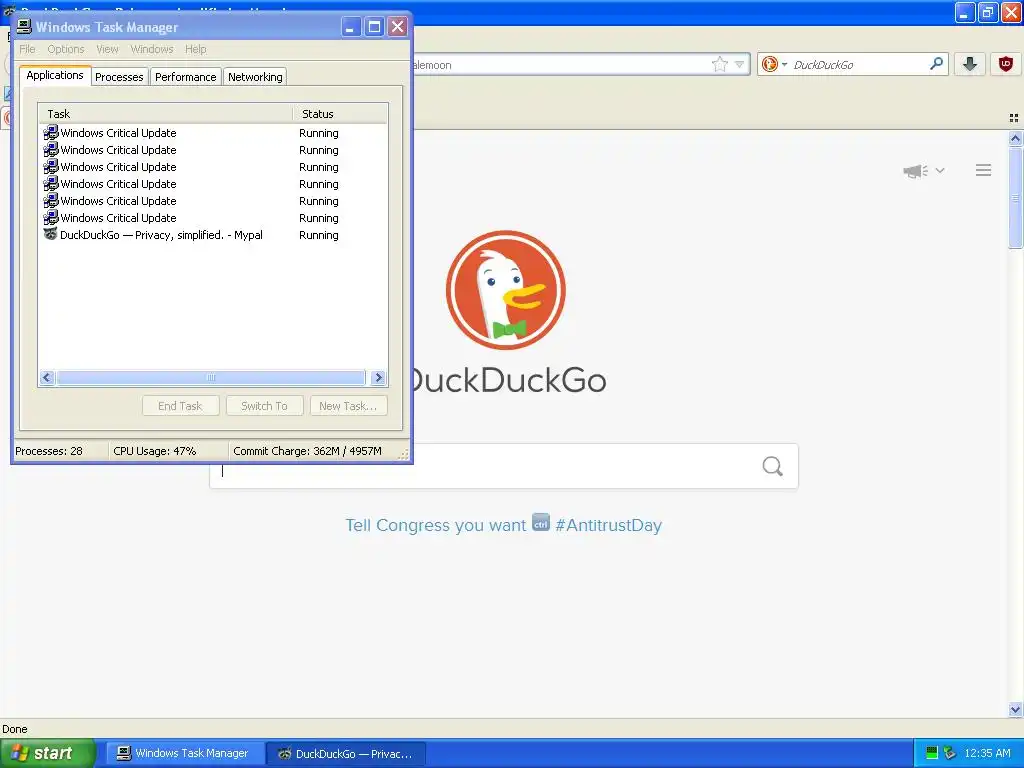Viewport: 1024px width, 768px height.
Task: Select the DuckDuckGo Mypal task row
Action: click(x=213, y=235)
